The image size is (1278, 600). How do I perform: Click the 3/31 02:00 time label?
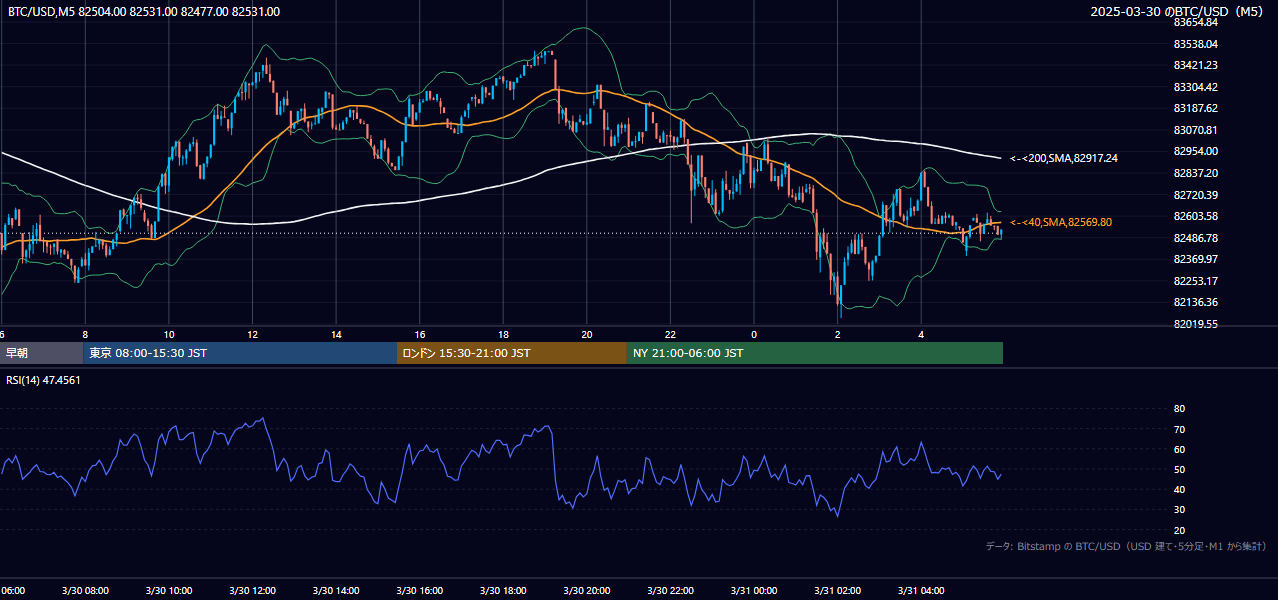click(837, 590)
